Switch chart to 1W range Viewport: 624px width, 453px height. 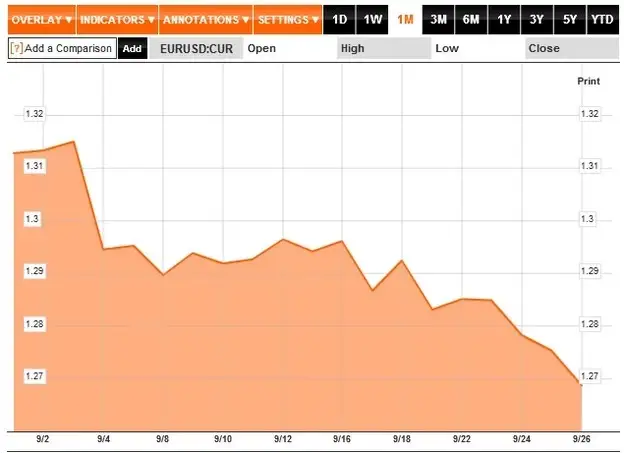point(372,20)
